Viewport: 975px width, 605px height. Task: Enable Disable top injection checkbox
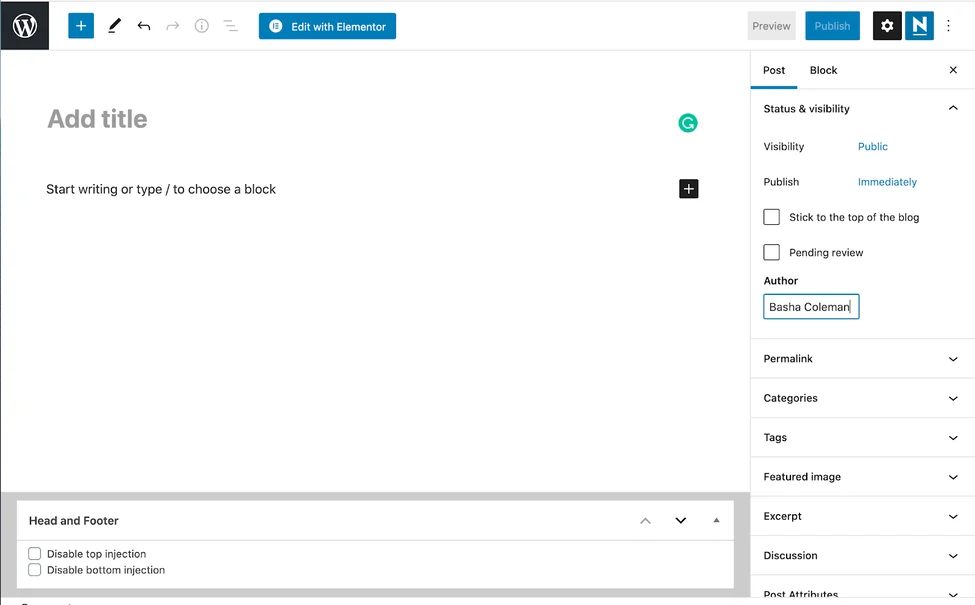(x=35, y=554)
